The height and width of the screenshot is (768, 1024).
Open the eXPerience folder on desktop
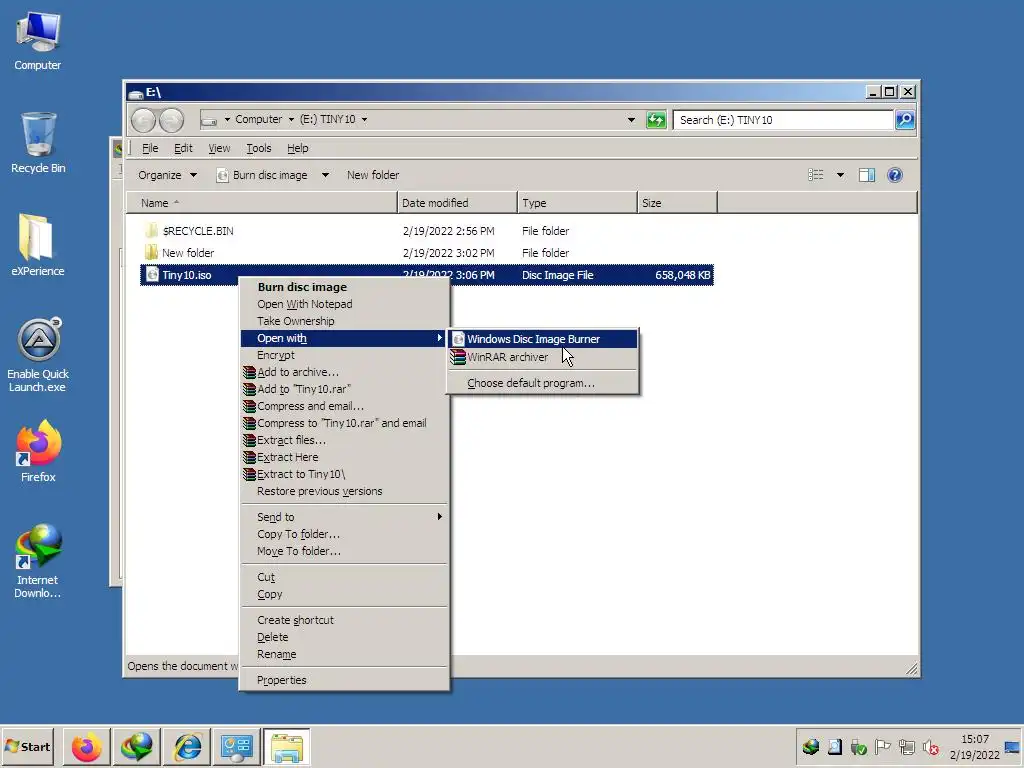38,245
